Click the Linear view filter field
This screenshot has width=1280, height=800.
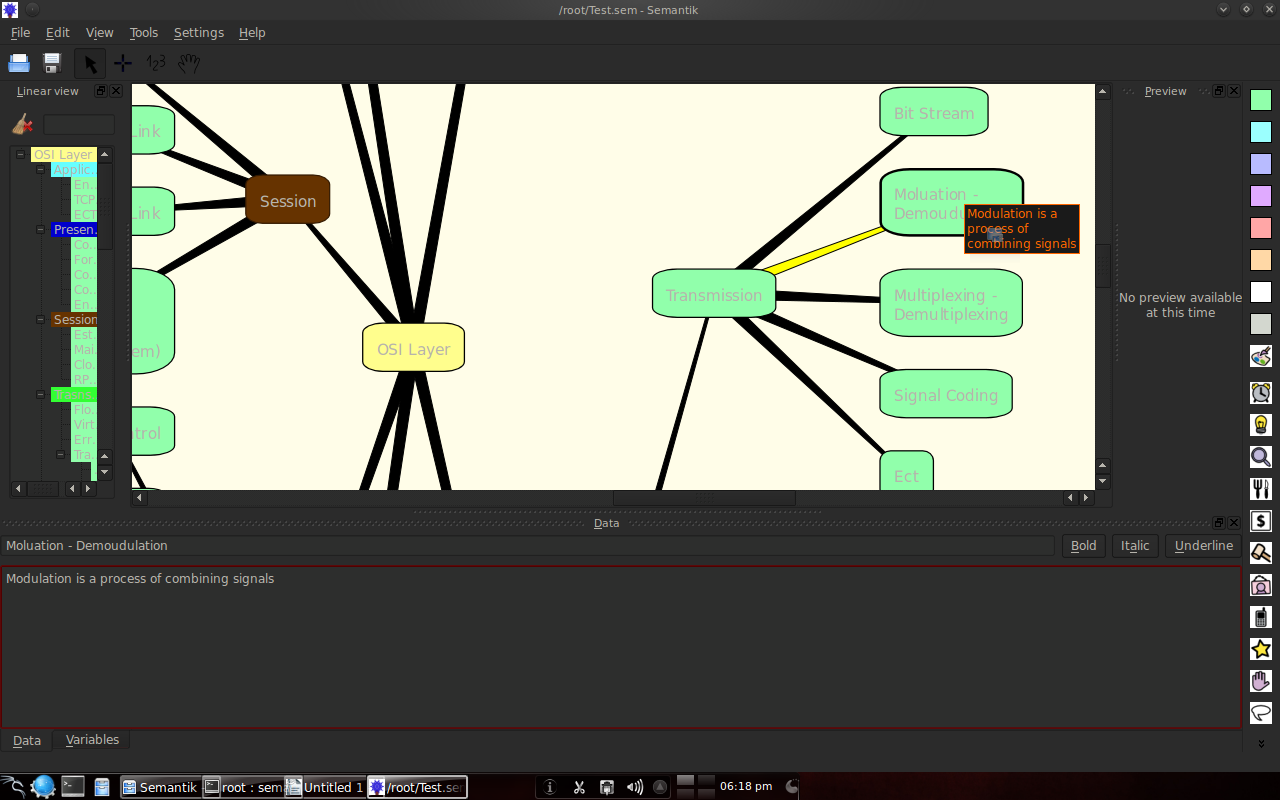[x=79, y=125]
